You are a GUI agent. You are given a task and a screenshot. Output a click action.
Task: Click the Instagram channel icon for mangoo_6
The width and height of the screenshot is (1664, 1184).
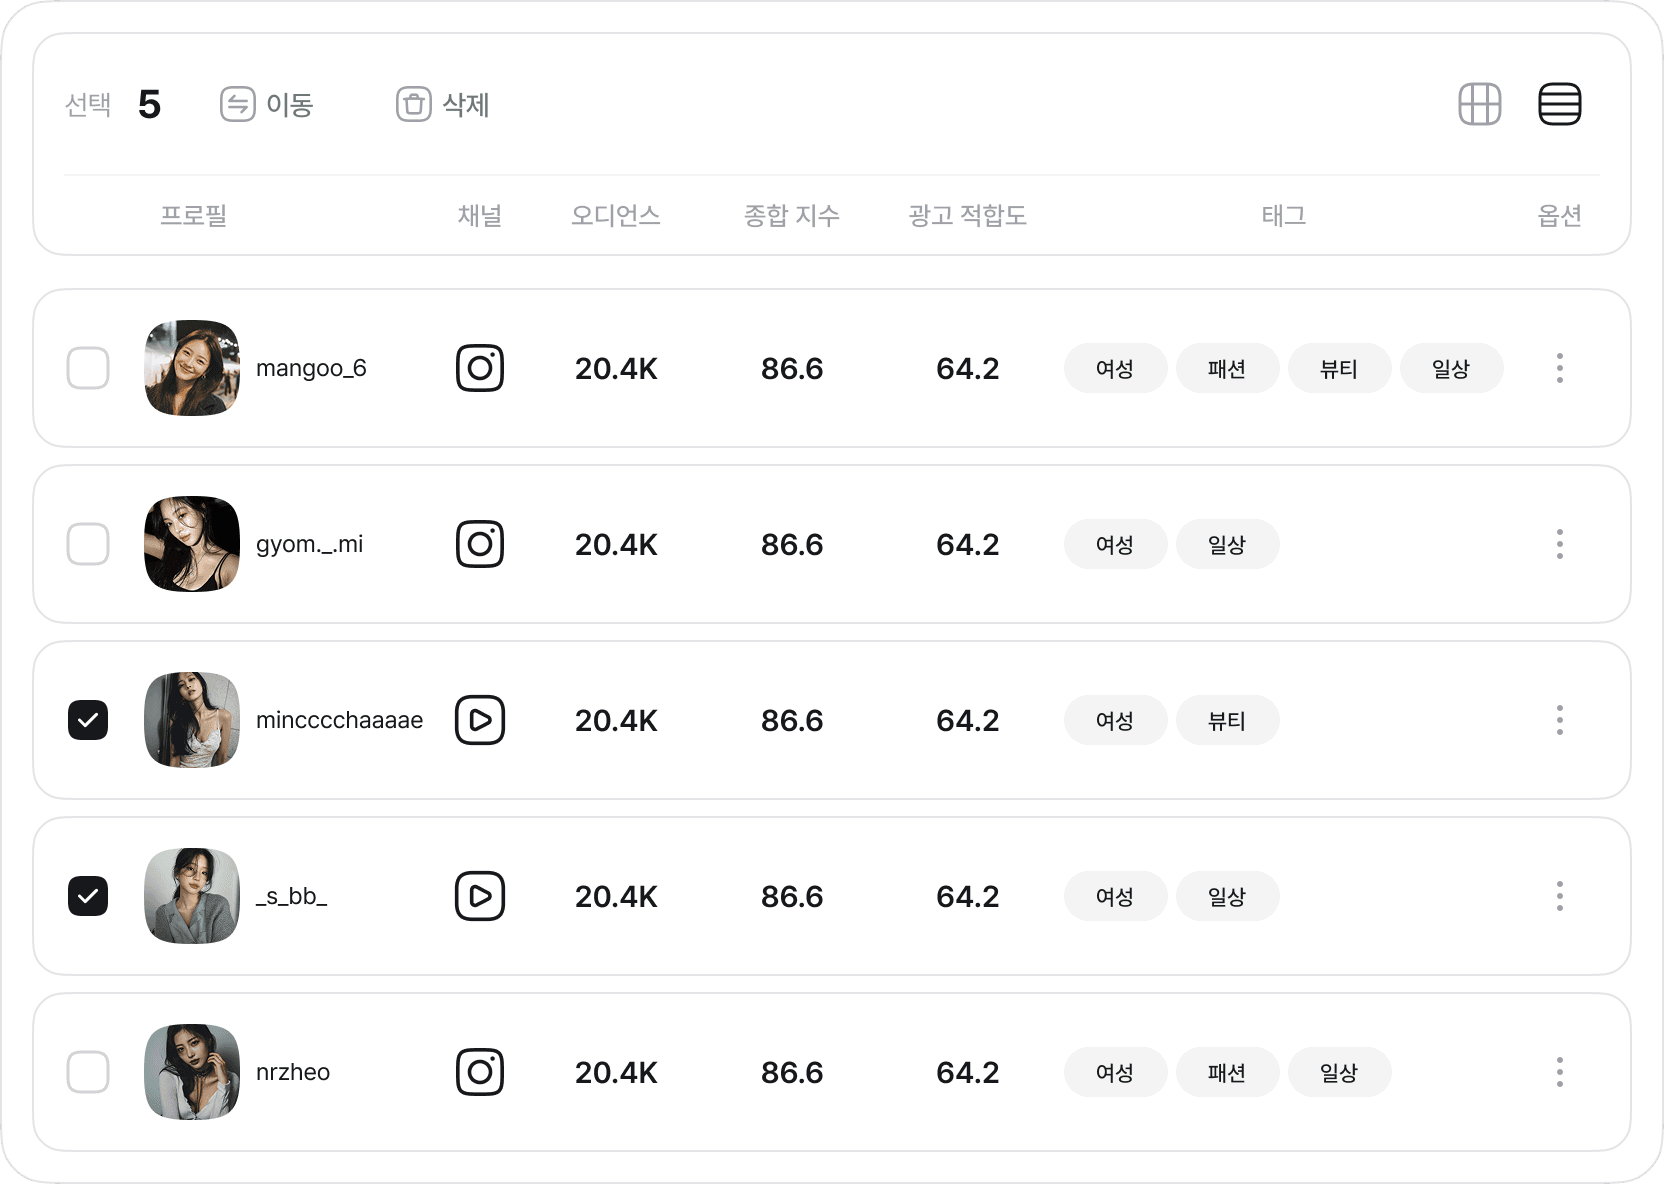point(480,368)
